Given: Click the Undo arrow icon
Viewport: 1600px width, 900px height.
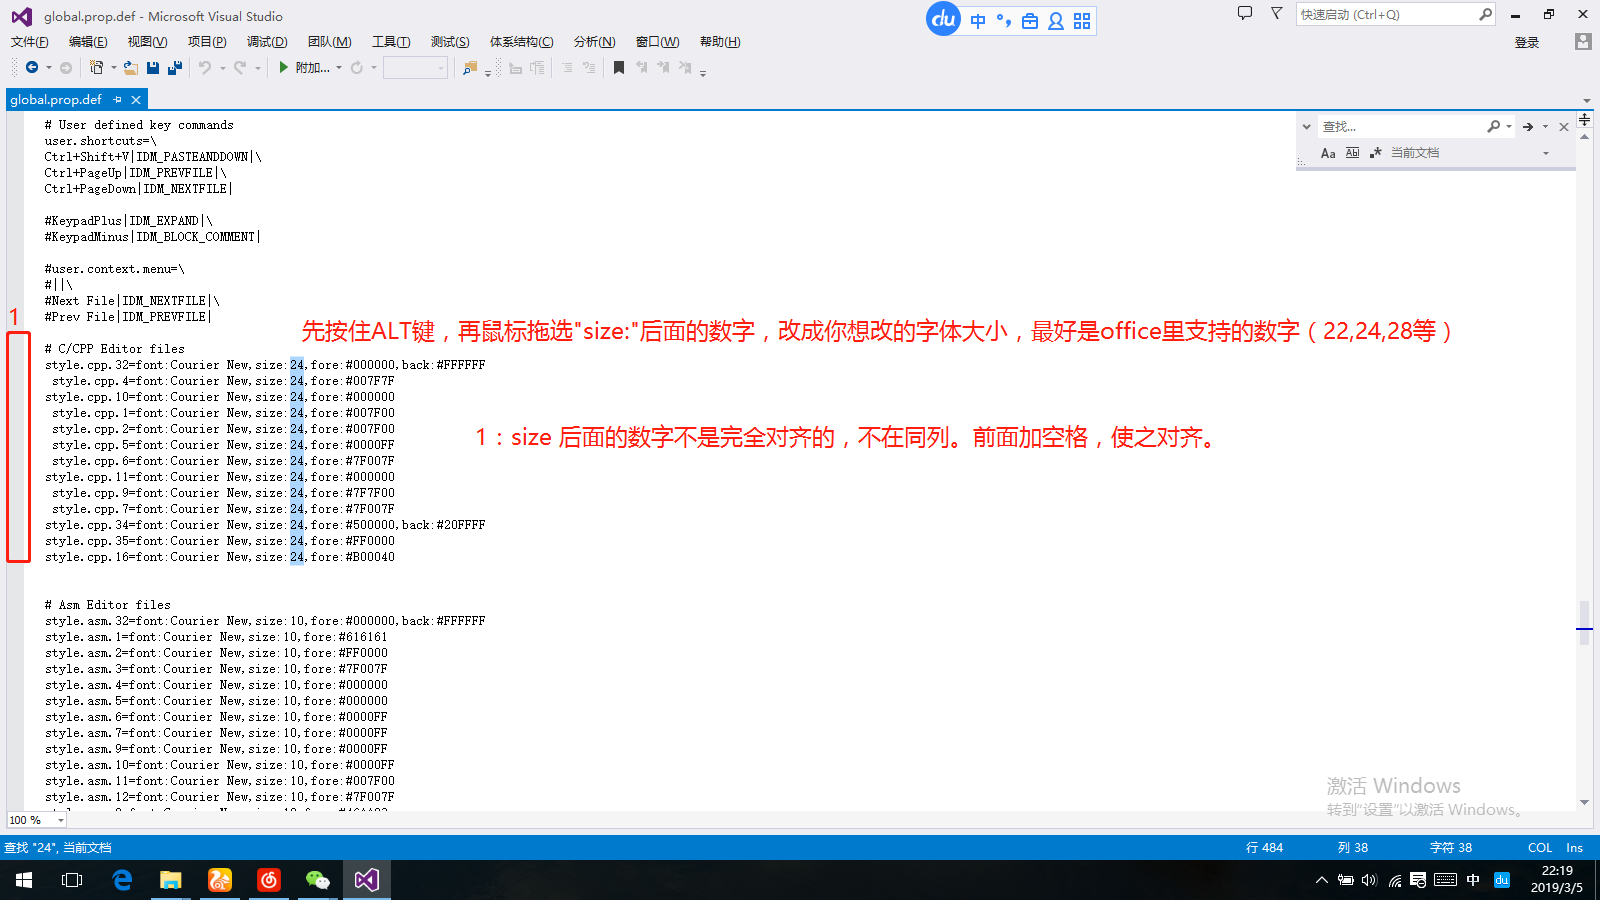Looking at the screenshot, I should 205,67.
